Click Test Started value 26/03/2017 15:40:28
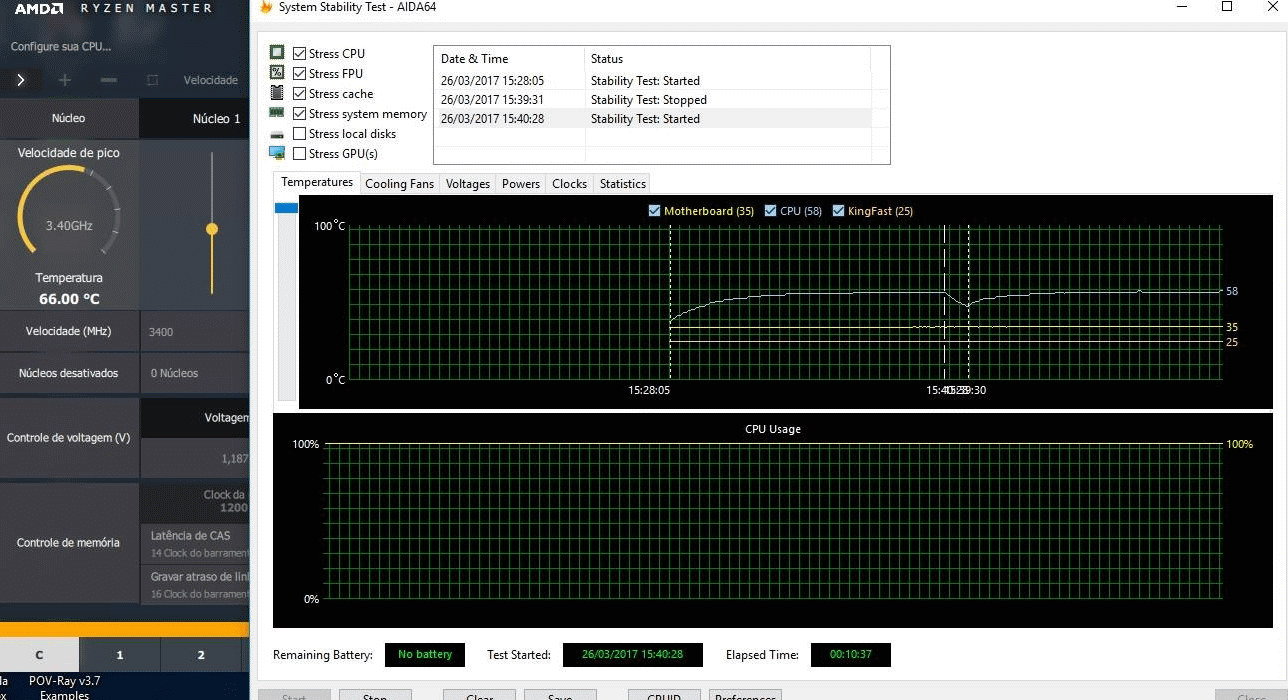Viewport: 1288px width, 700px height. [633, 654]
